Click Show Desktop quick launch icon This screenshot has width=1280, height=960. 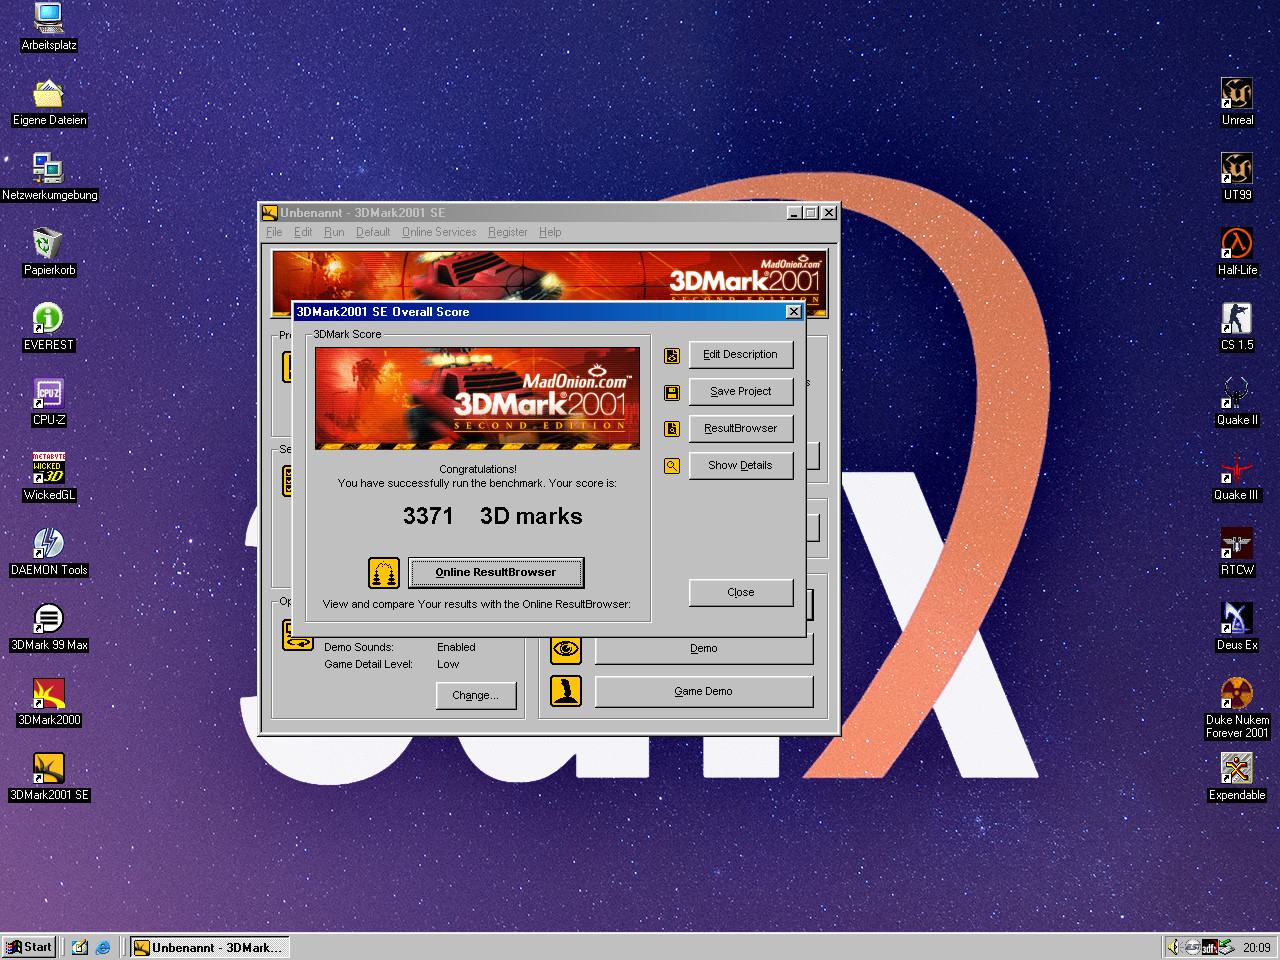click(x=80, y=947)
